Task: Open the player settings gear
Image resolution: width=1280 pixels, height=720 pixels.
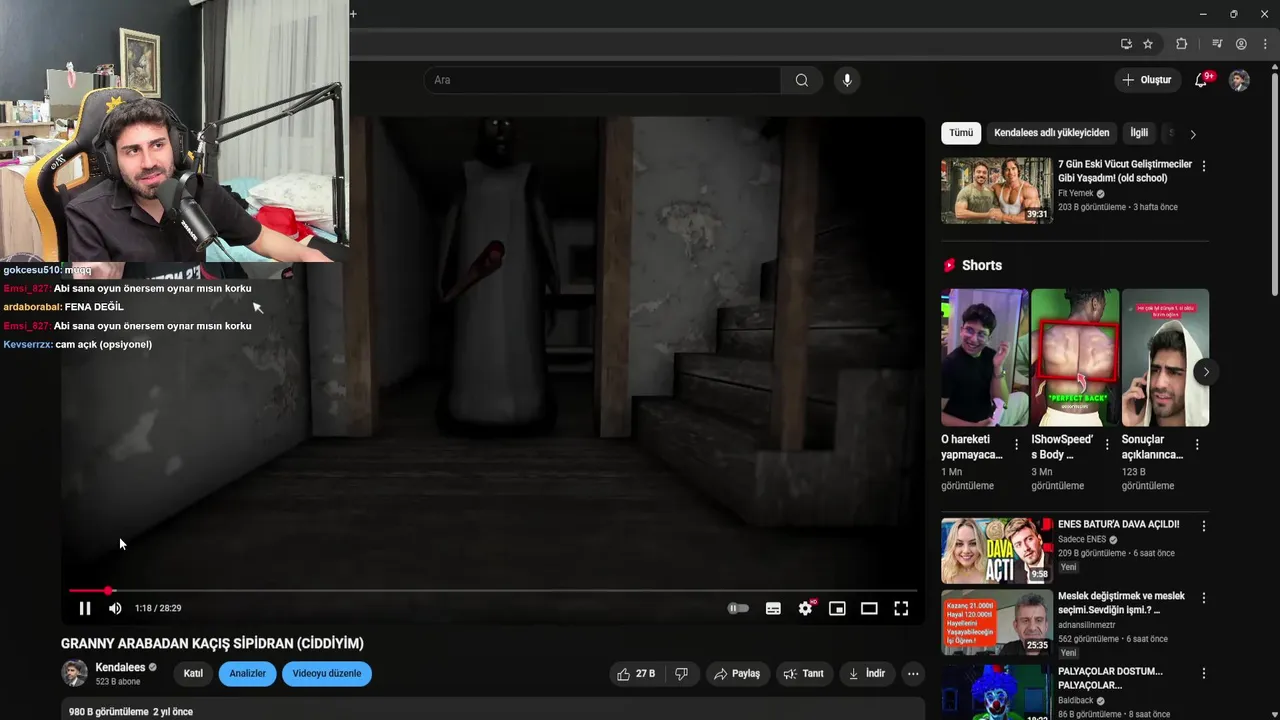Action: (805, 608)
